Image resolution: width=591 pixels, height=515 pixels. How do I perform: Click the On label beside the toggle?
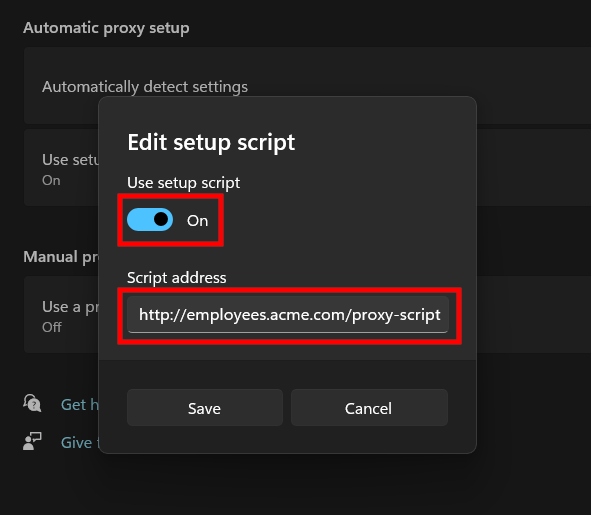(198, 221)
